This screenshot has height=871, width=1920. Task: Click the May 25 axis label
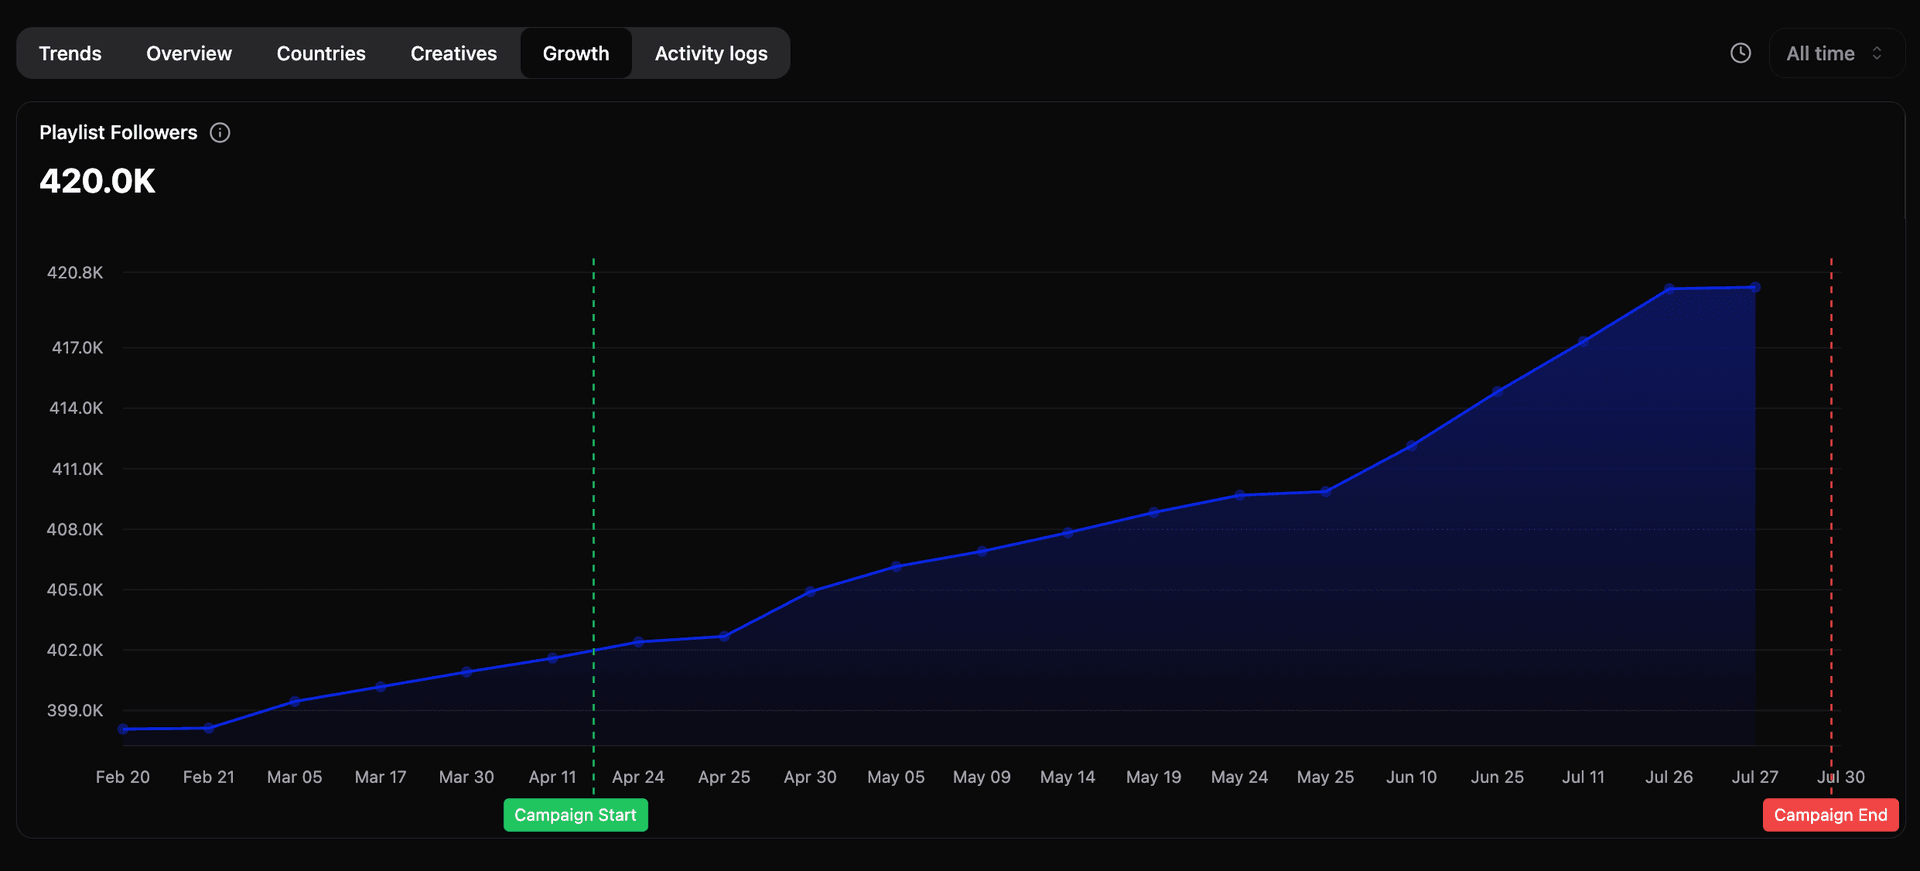(1325, 777)
